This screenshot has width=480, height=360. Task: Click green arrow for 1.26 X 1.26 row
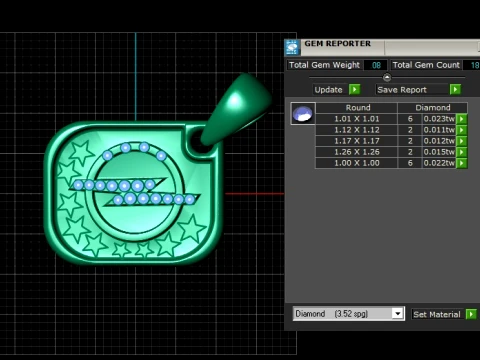tap(462, 152)
